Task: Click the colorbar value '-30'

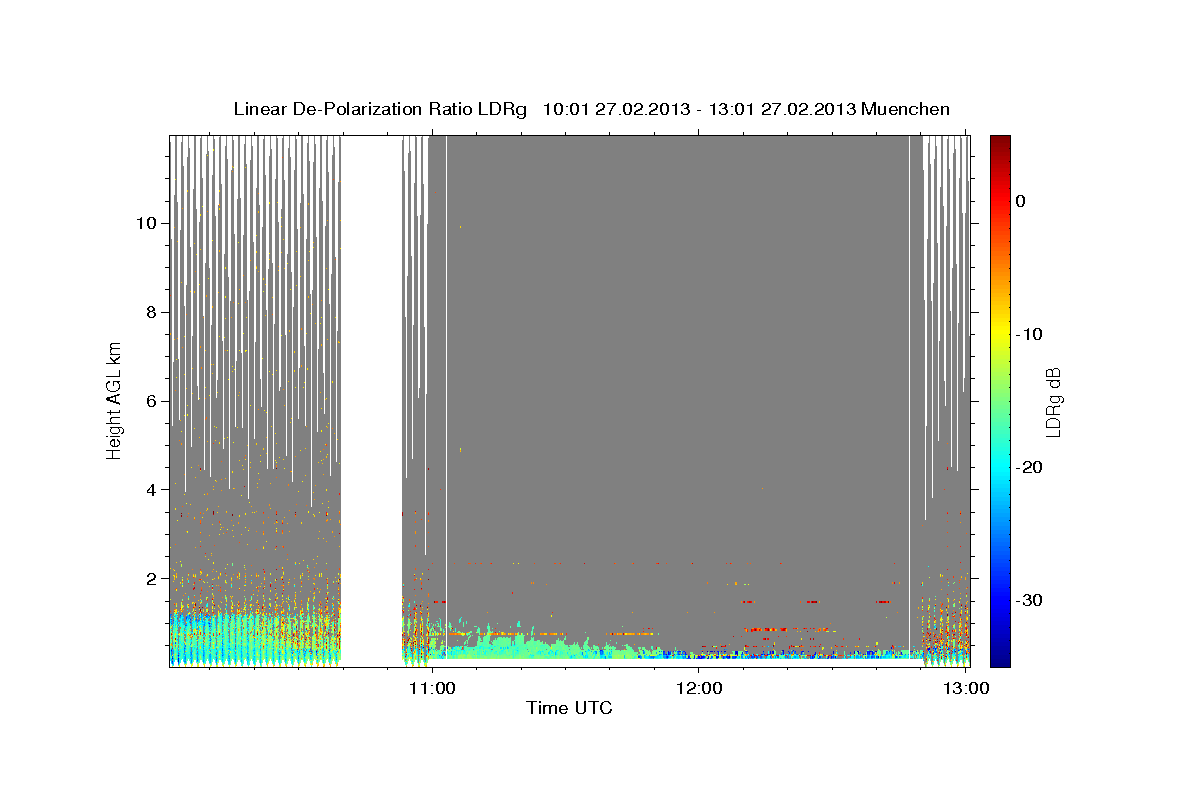Action: 1030,601
